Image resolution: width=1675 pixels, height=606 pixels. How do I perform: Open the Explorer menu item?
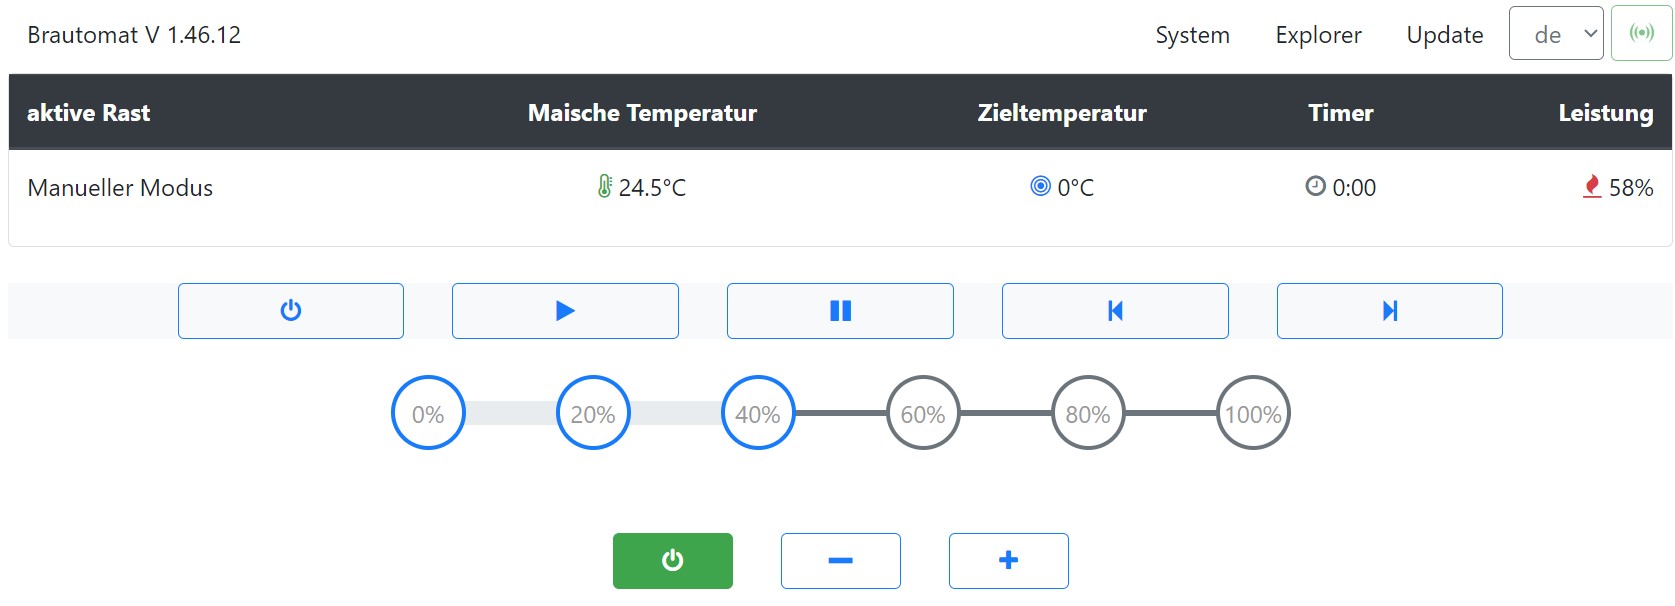coord(1318,35)
